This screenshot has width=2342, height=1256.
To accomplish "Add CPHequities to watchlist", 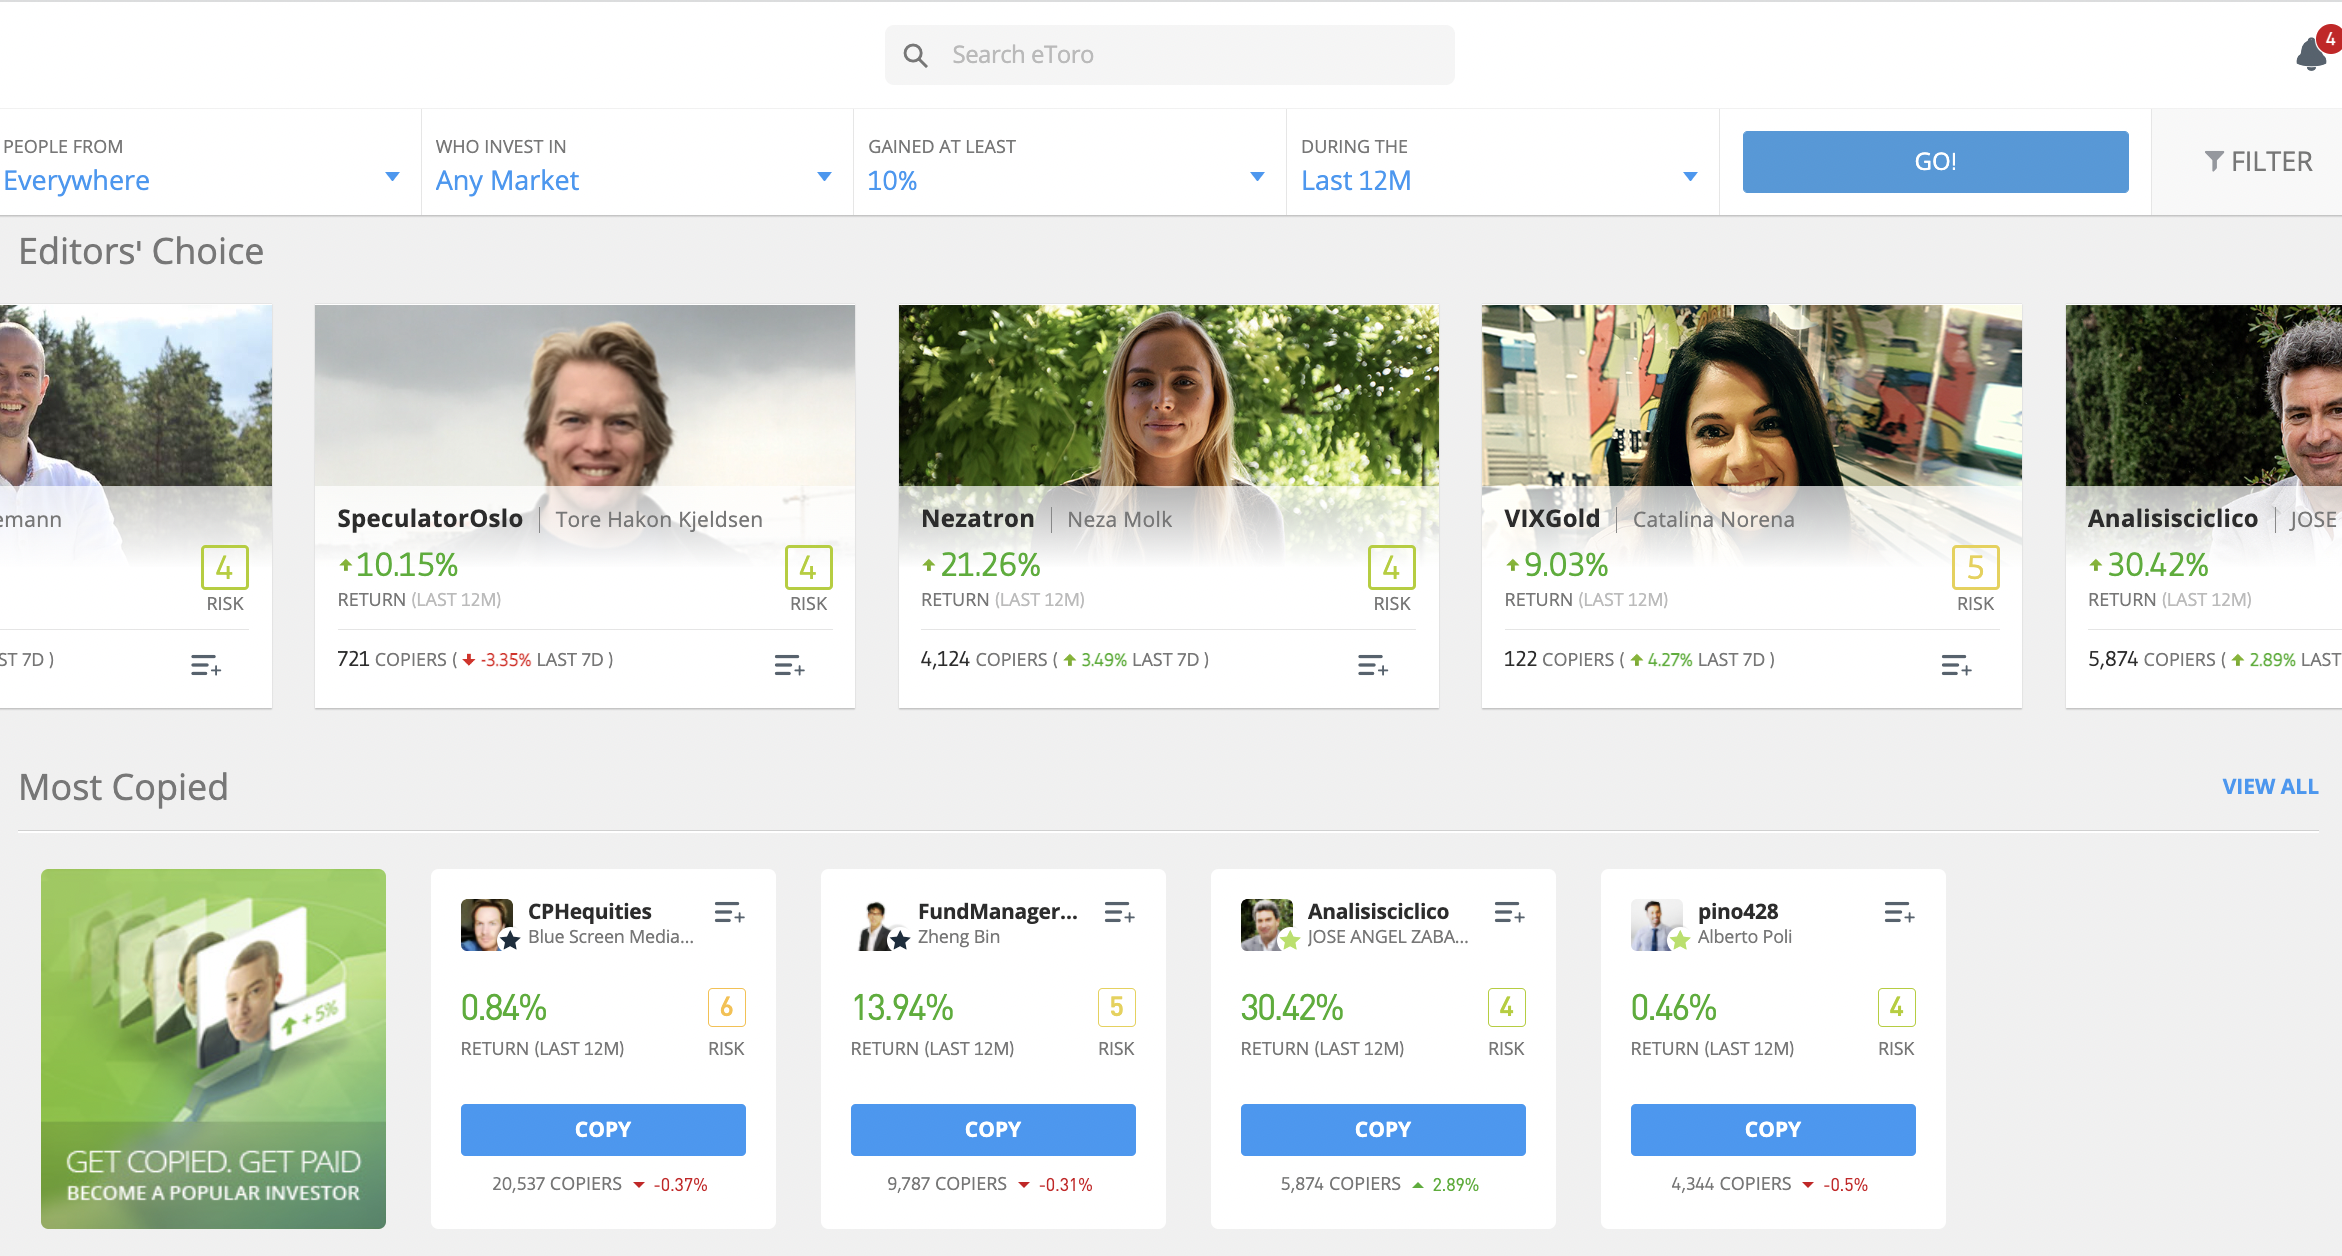I will pyautogui.click(x=729, y=912).
